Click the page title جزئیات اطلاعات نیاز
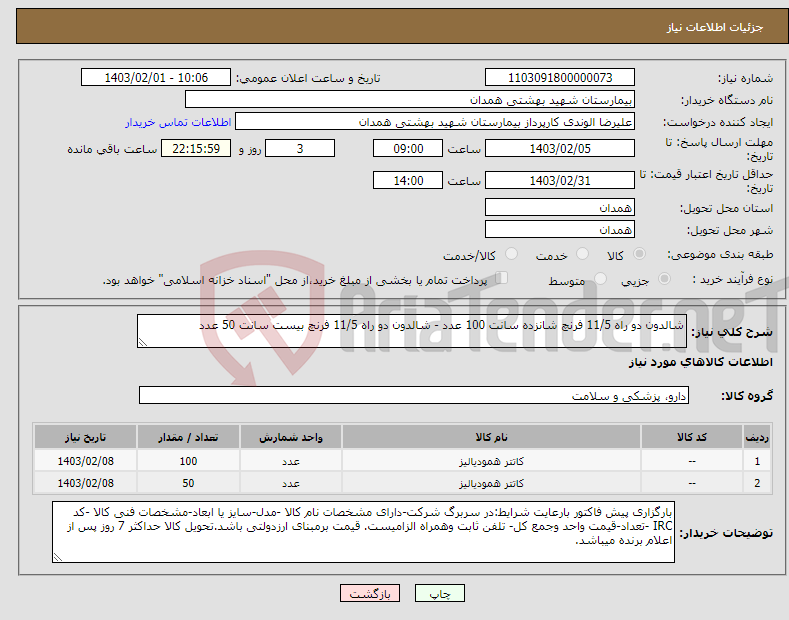This screenshot has width=789, height=620. (x=715, y=27)
